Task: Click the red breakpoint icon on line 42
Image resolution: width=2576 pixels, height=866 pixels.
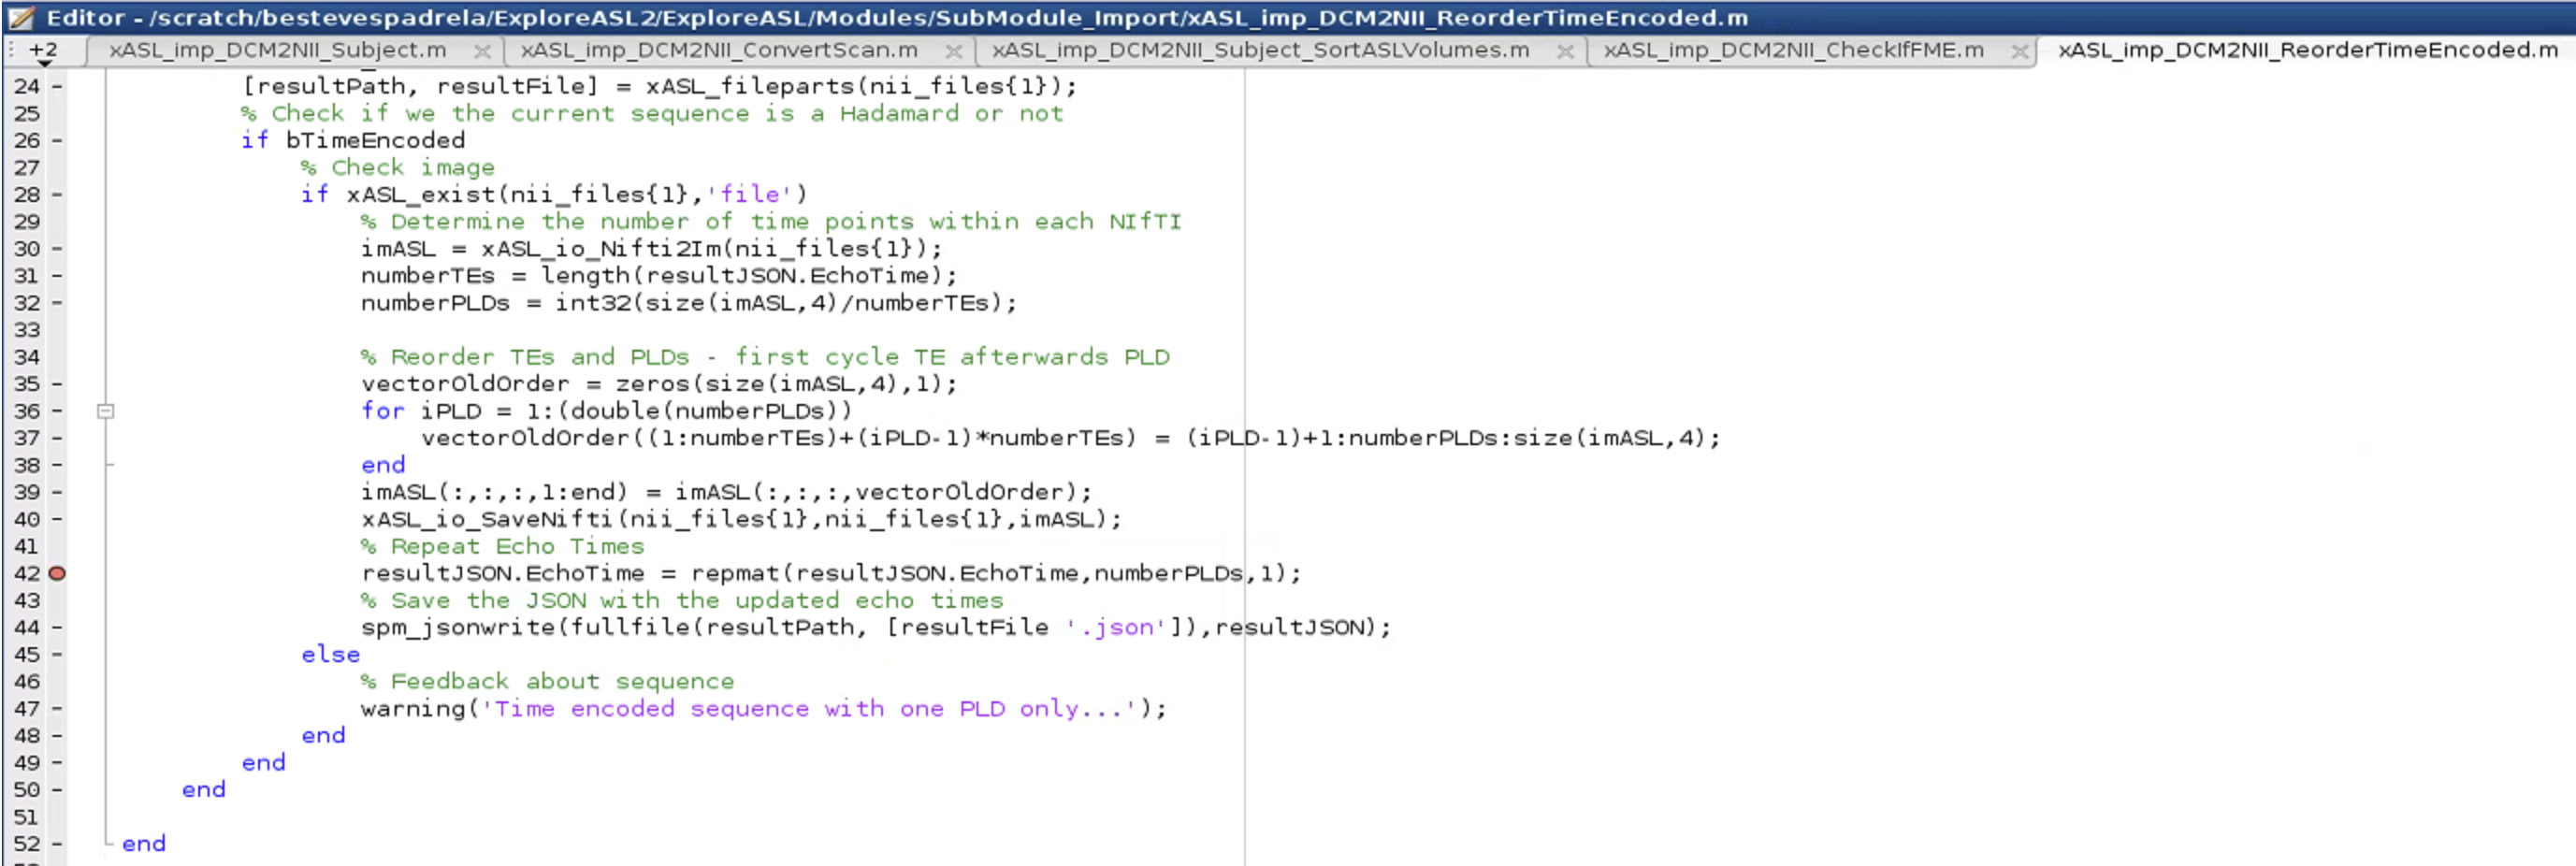Action: click(x=58, y=573)
